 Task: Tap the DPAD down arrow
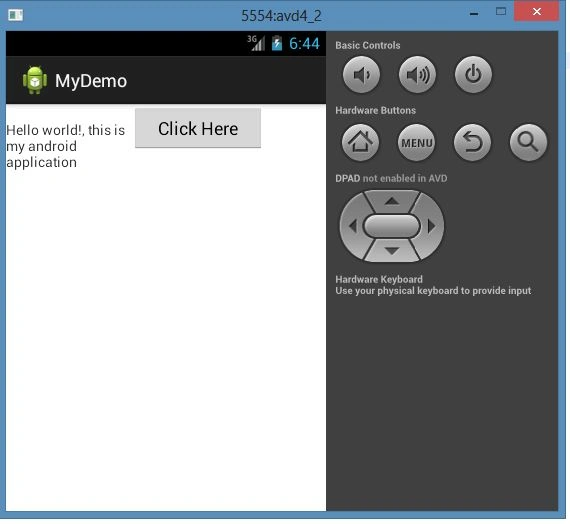[392, 251]
